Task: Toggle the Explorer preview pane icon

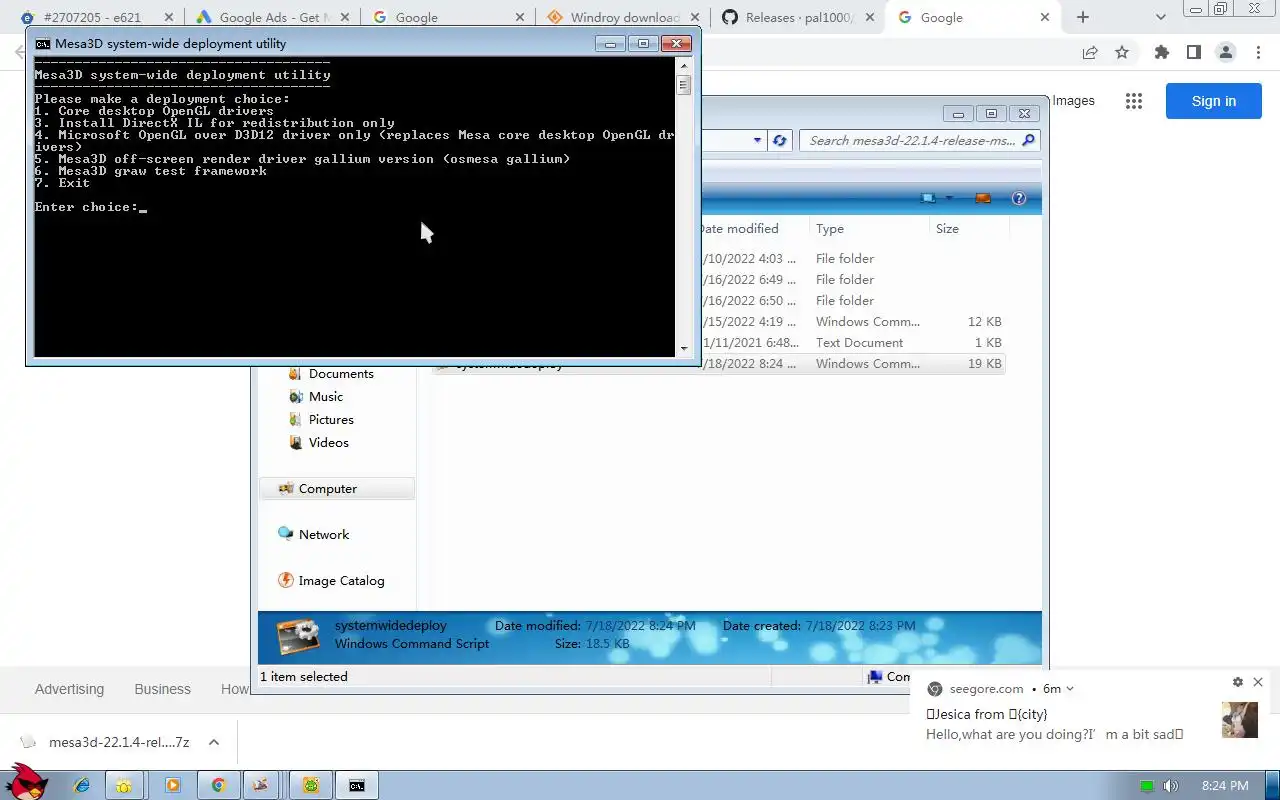Action: coord(983,198)
